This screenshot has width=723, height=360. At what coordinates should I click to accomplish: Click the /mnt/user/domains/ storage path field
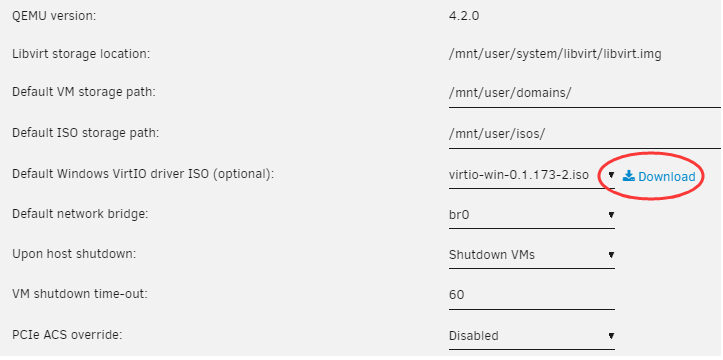click(584, 94)
